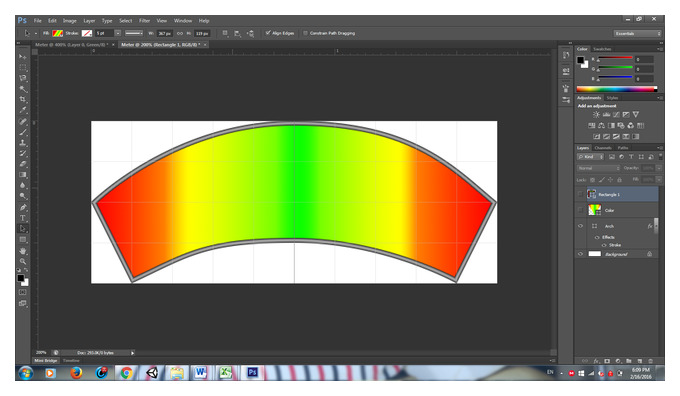The image size is (680, 396).
Task: Select the Zoom tool
Action: [23, 261]
